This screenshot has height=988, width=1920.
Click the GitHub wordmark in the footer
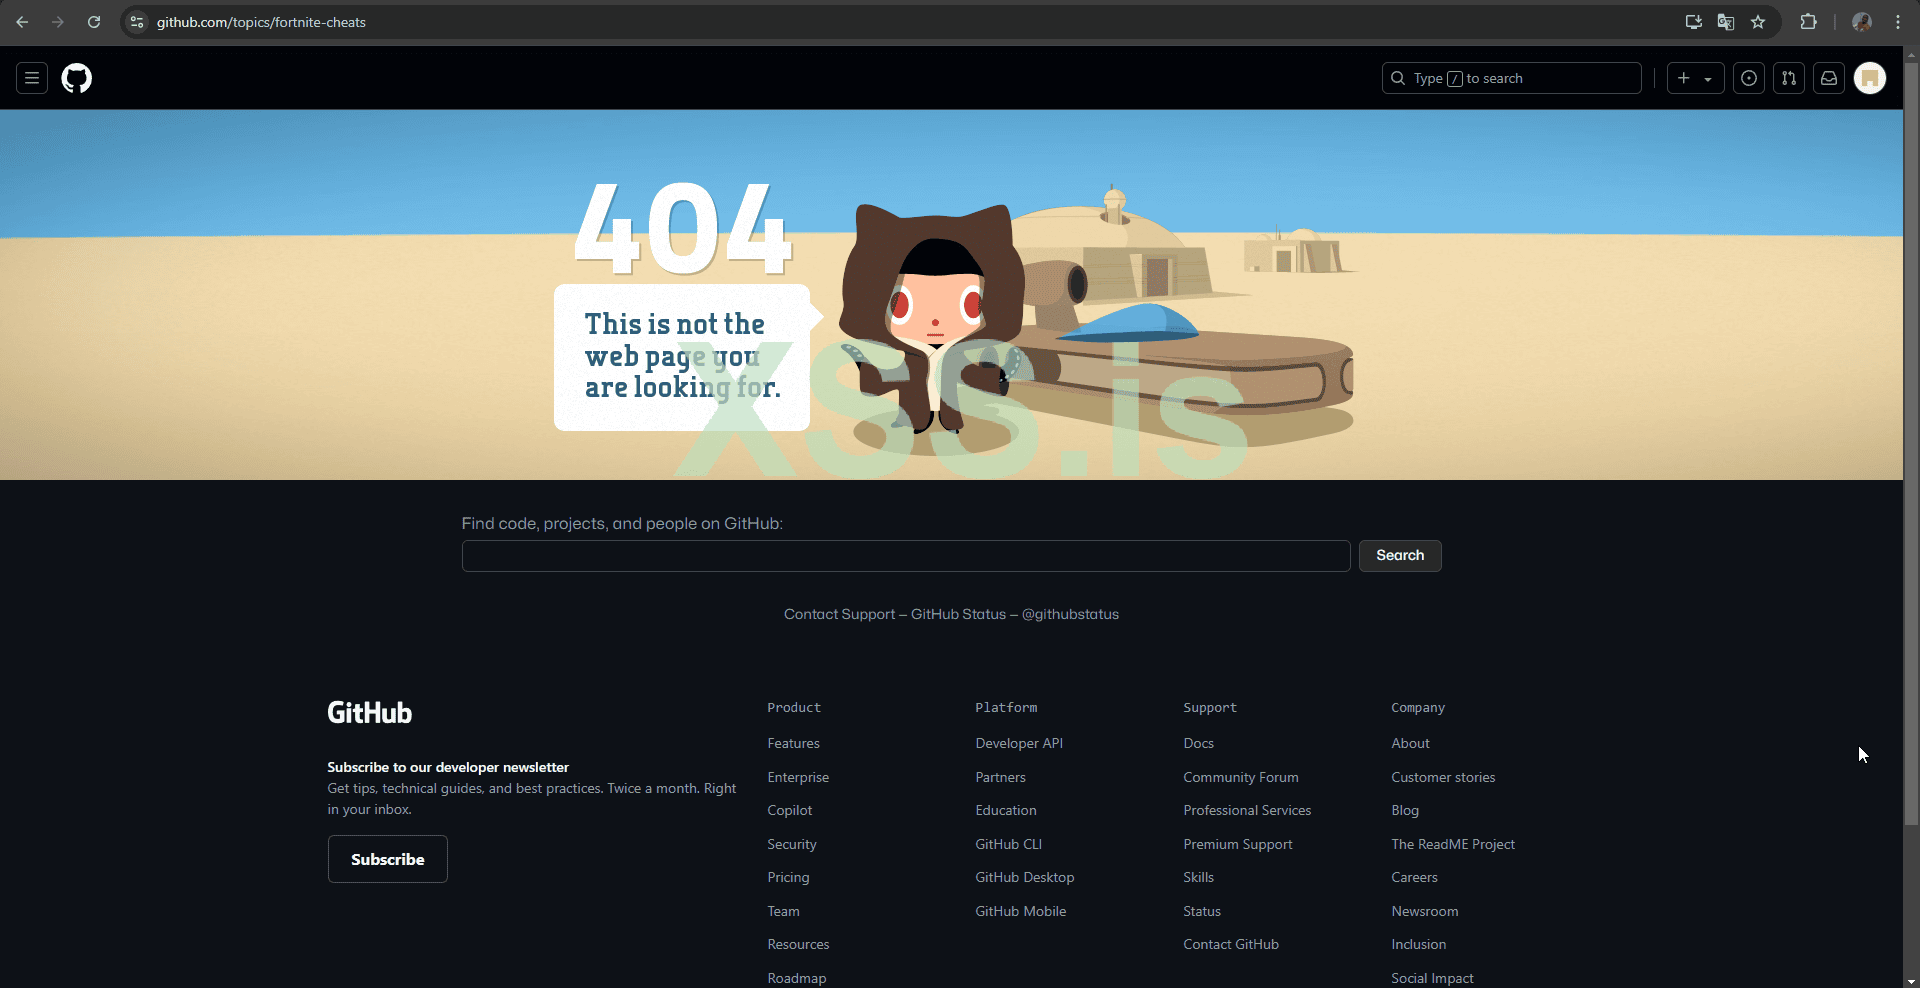coord(370,713)
